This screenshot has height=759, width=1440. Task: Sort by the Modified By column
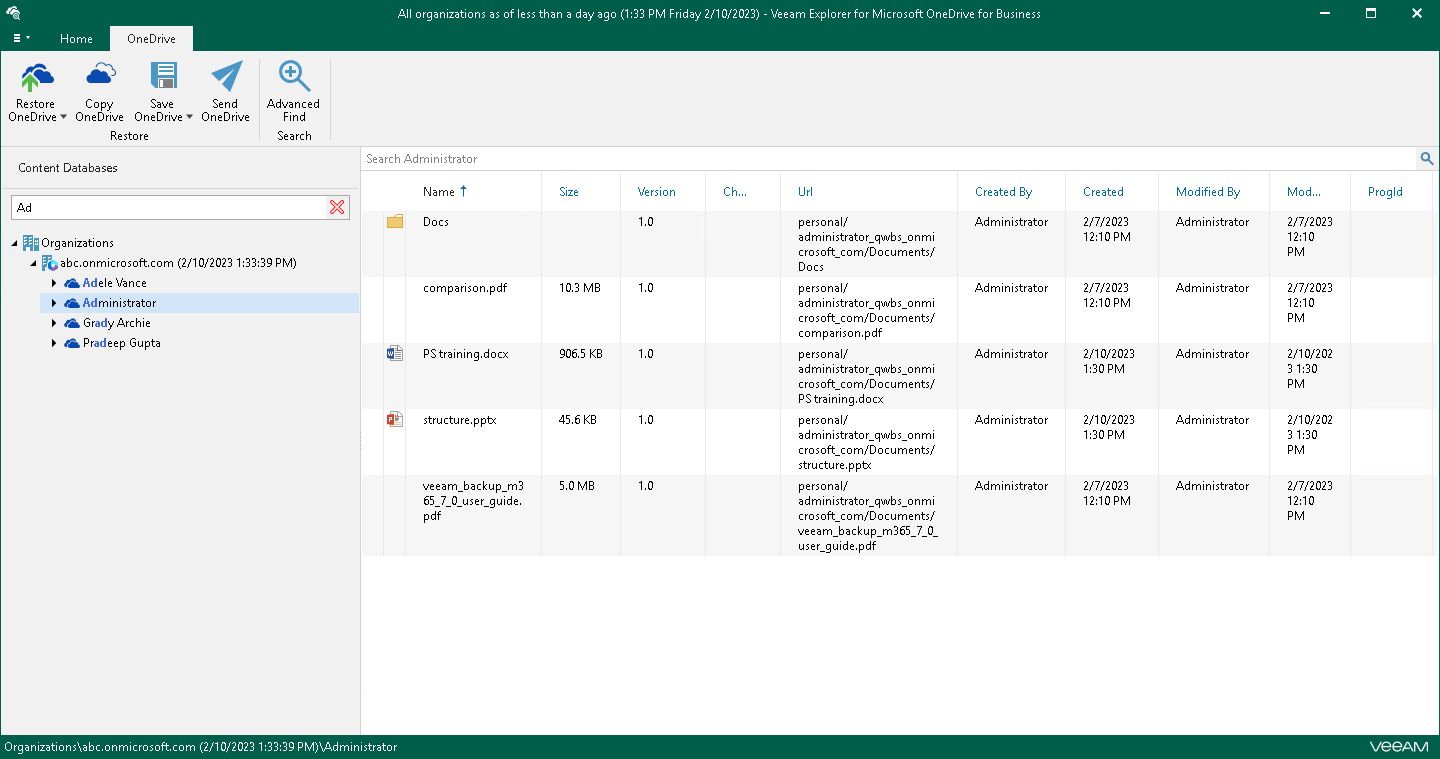coord(1208,192)
